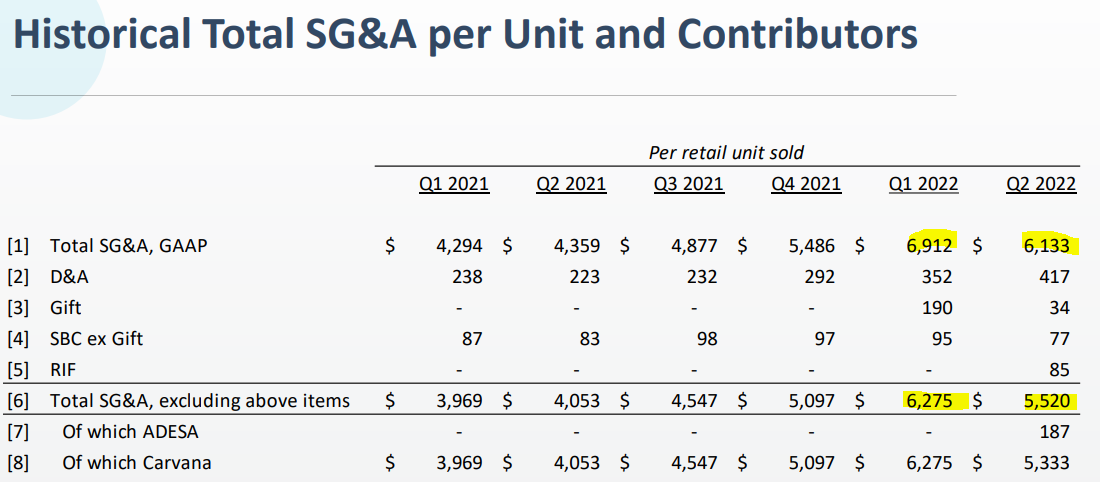Click the value 4,877 for Q3 2021
This screenshot has width=1100, height=482.
point(693,246)
